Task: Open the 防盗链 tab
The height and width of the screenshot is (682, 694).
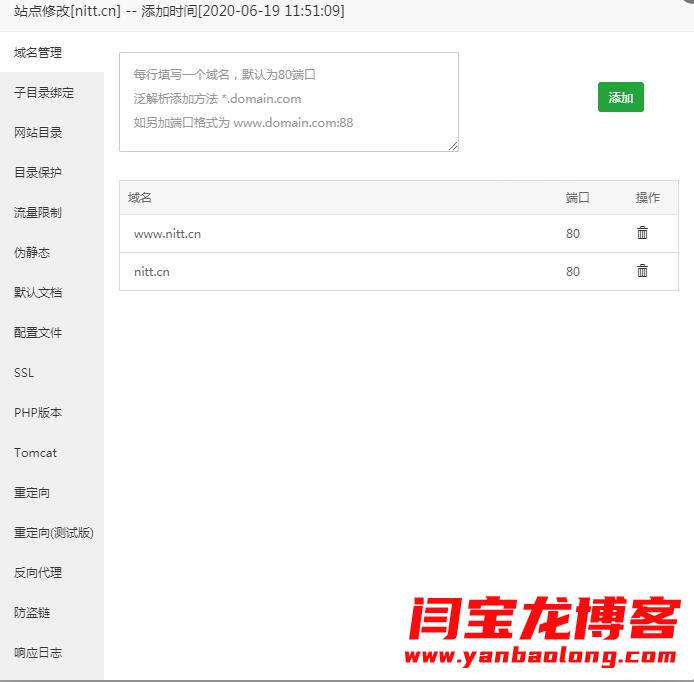Action: click(x=32, y=613)
